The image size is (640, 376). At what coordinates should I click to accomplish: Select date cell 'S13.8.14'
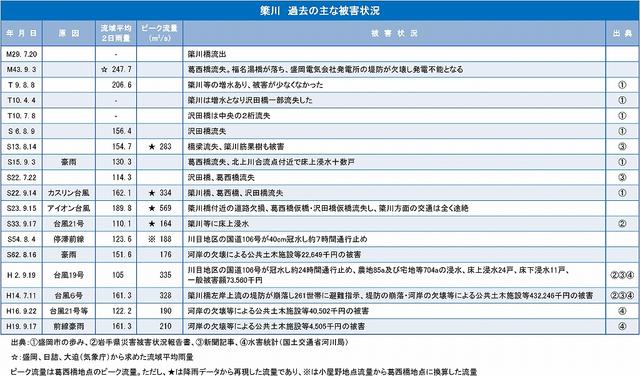pos(22,147)
